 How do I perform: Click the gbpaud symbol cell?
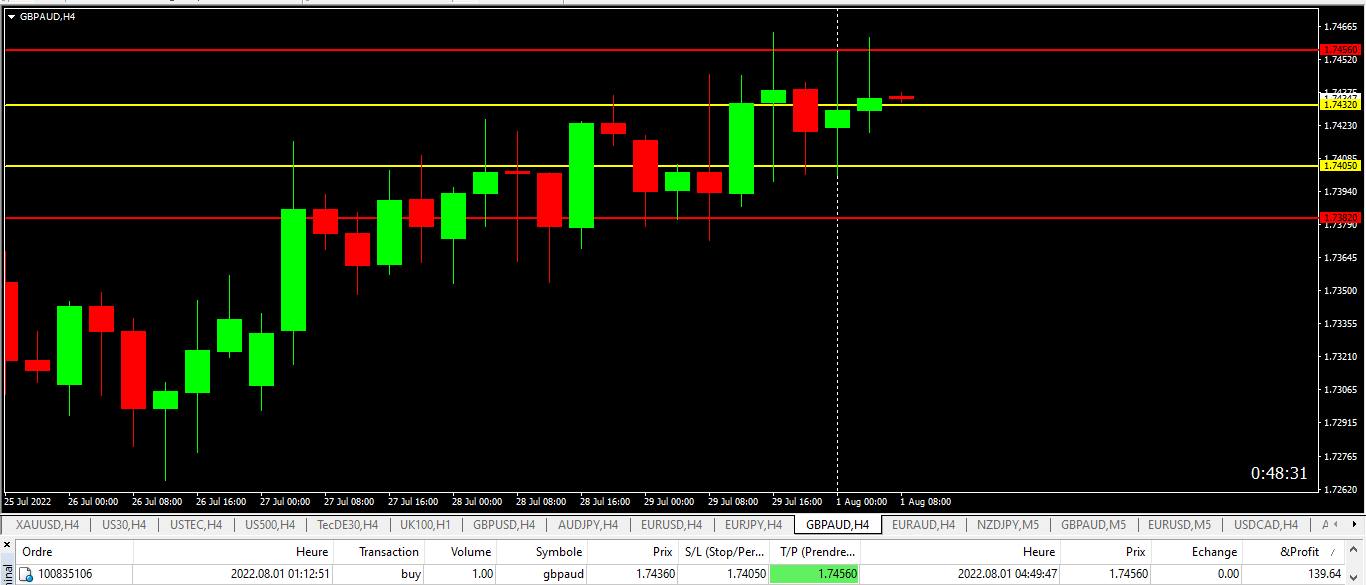(x=561, y=574)
